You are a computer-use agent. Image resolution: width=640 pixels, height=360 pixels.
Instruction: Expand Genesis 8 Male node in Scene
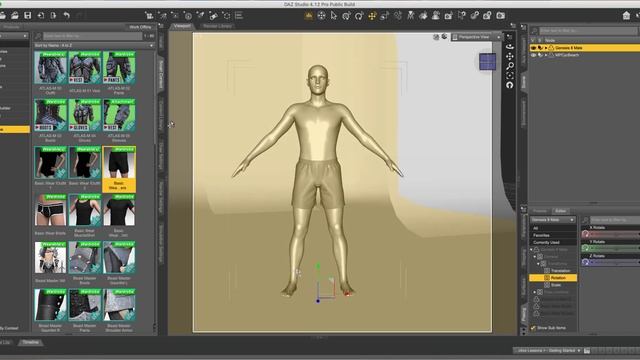[546, 48]
